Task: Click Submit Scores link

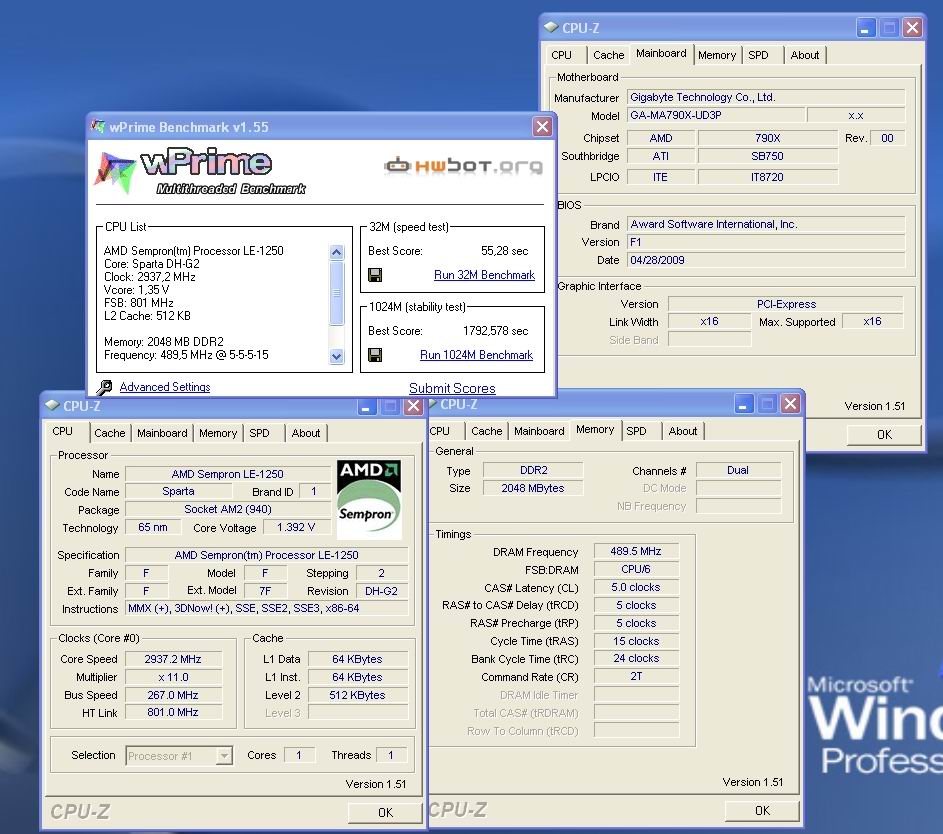Action: [x=452, y=388]
